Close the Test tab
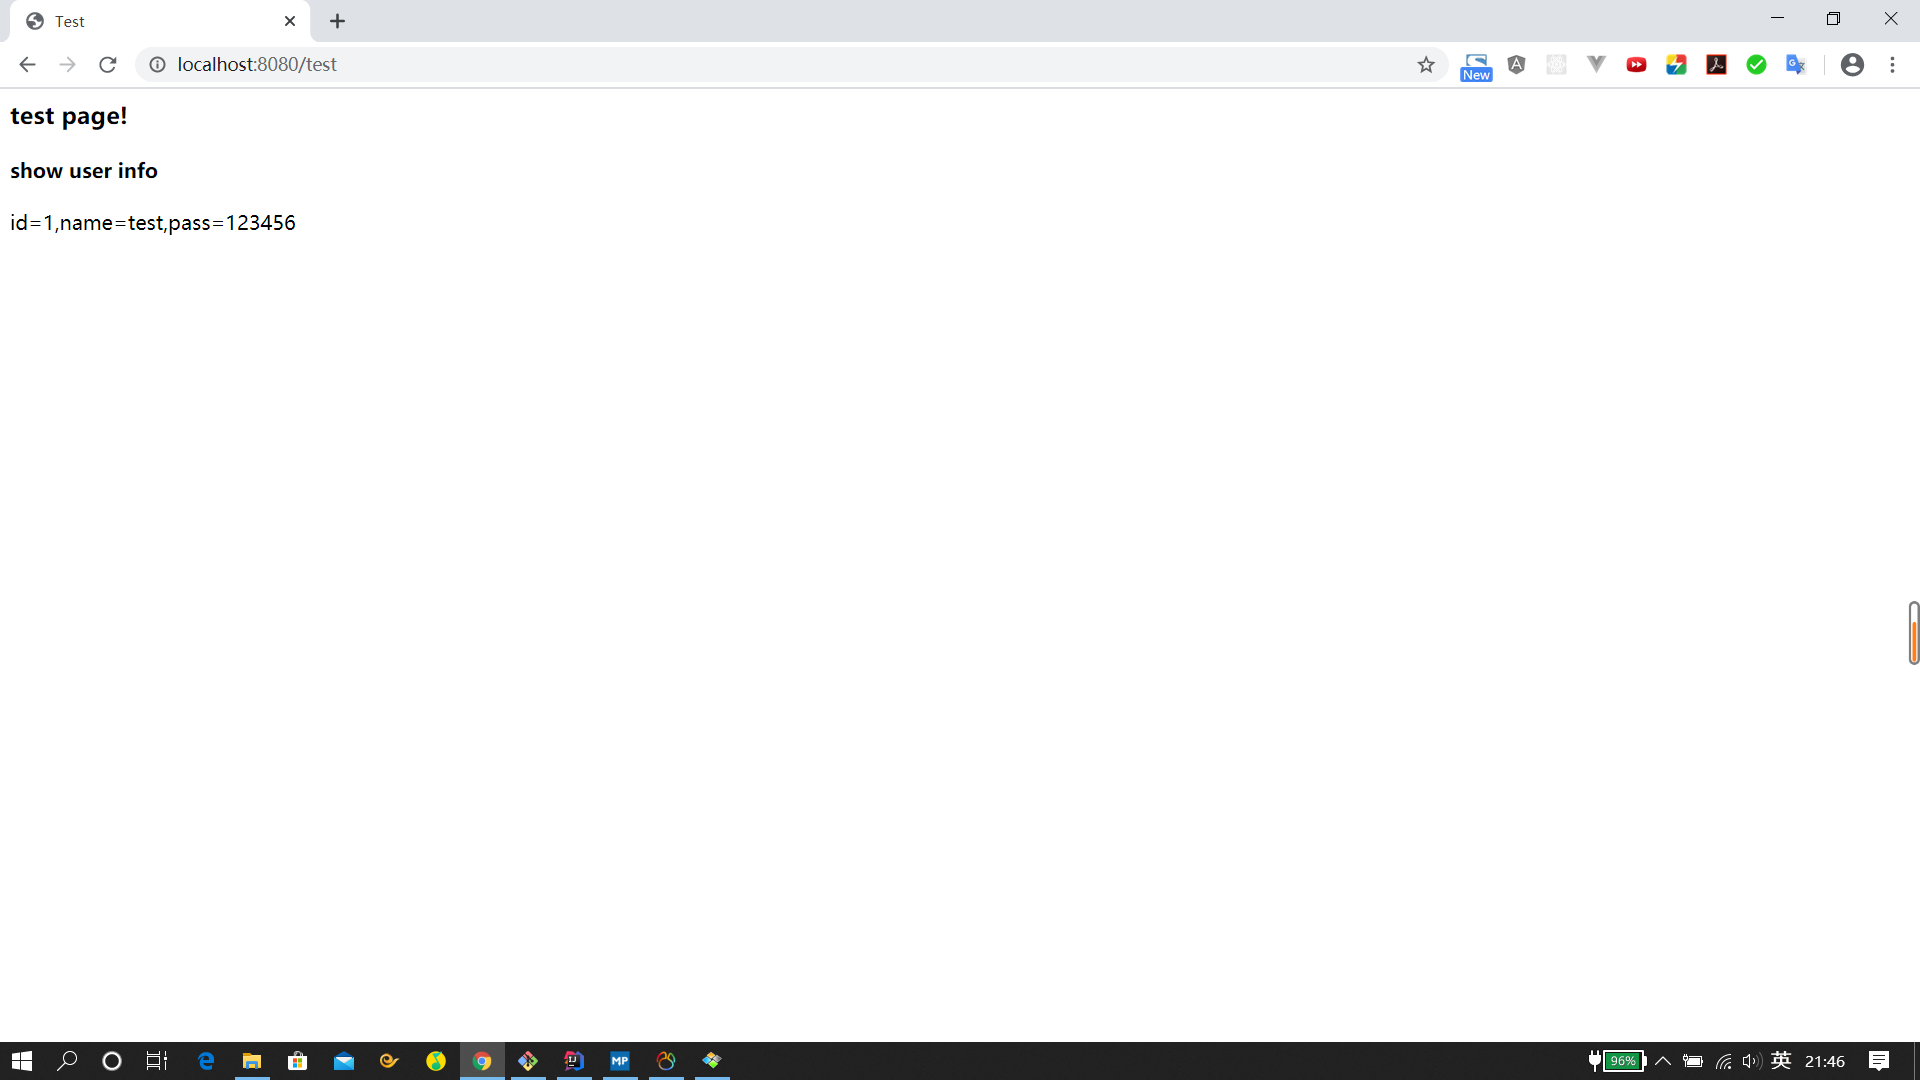This screenshot has height=1080, width=1920. 290,21
